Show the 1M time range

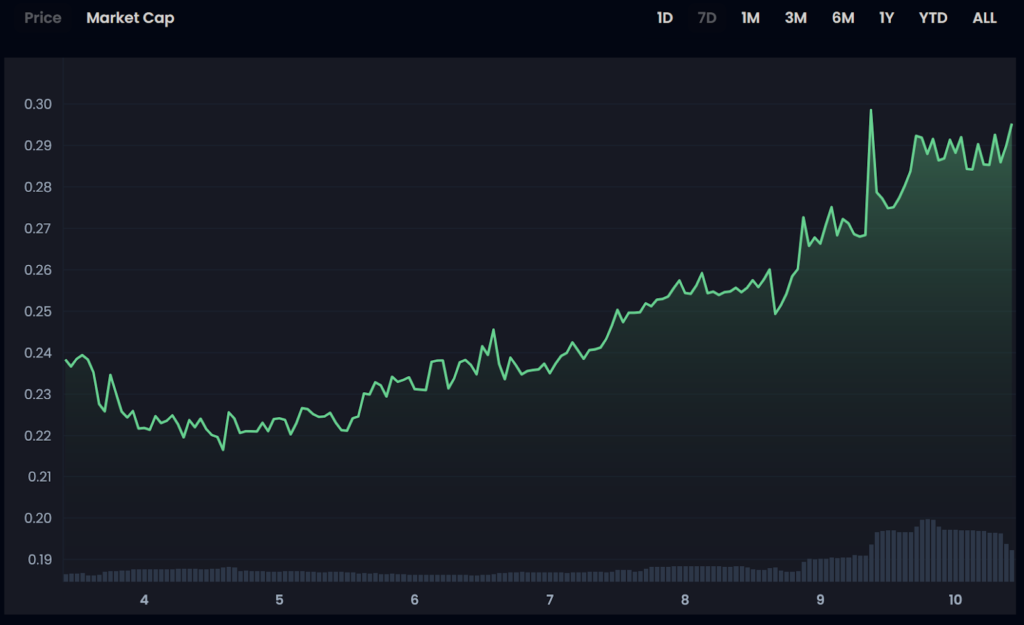pos(750,18)
